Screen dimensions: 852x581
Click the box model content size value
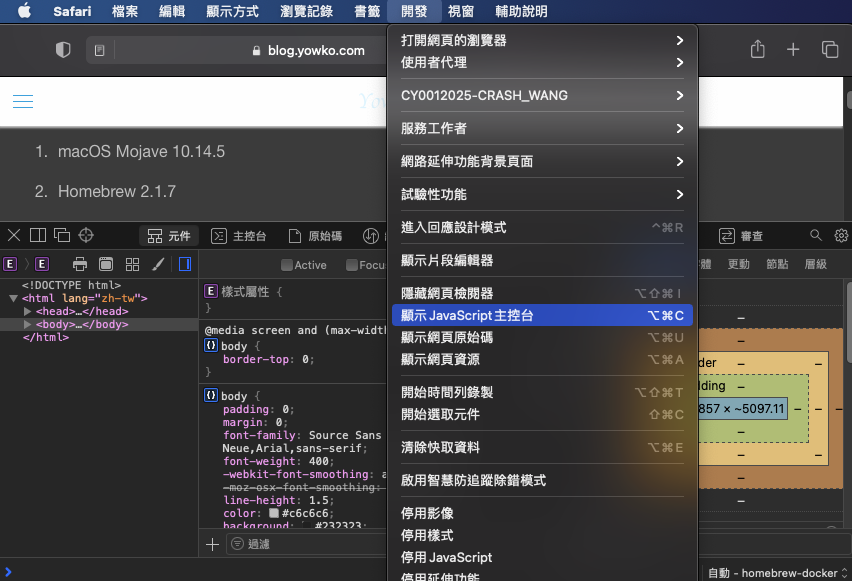click(742, 409)
